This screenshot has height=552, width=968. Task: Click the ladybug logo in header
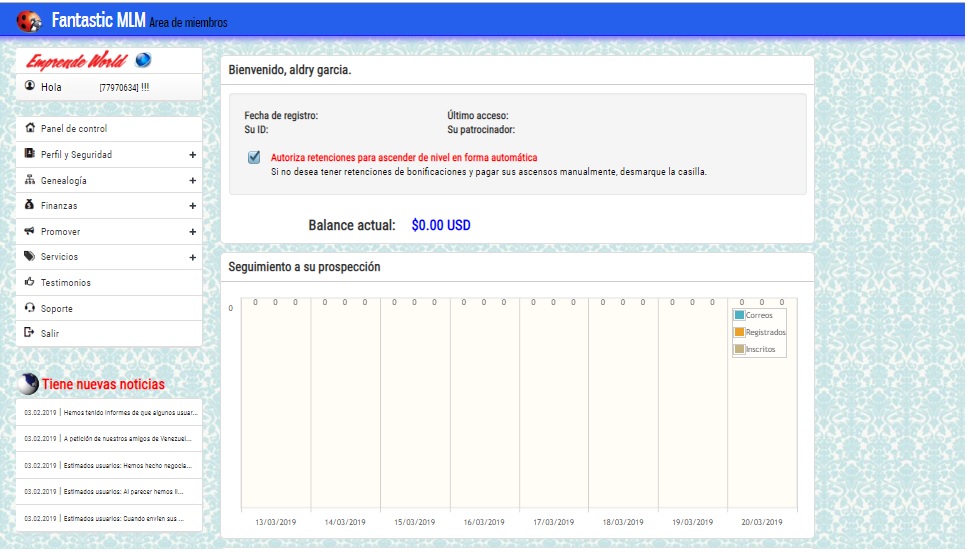click(x=29, y=20)
